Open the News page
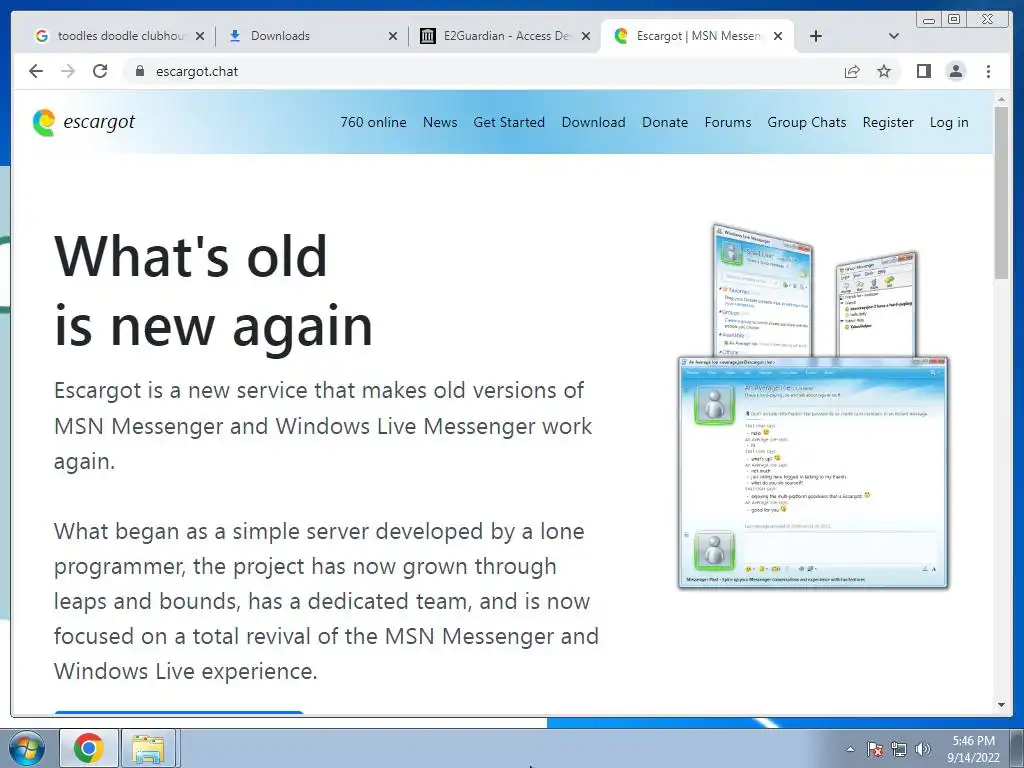Screen dimensions: 1024x768 [440, 122]
